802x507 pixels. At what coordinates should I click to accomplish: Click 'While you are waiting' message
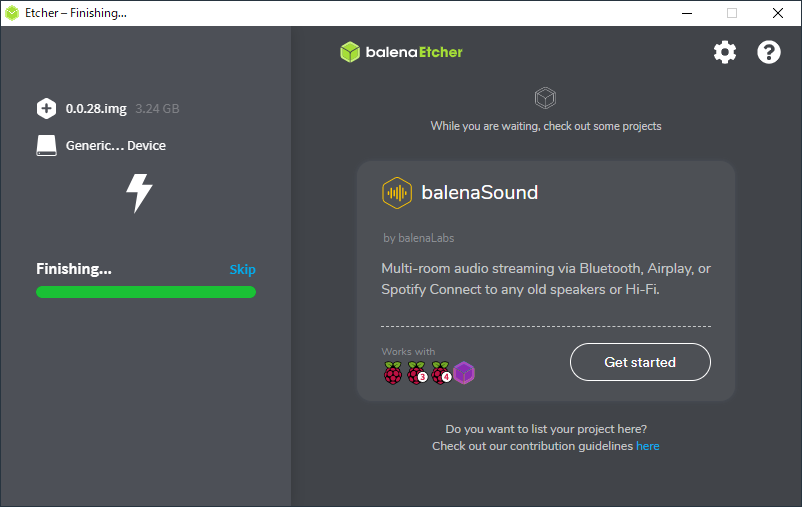(546, 126)
